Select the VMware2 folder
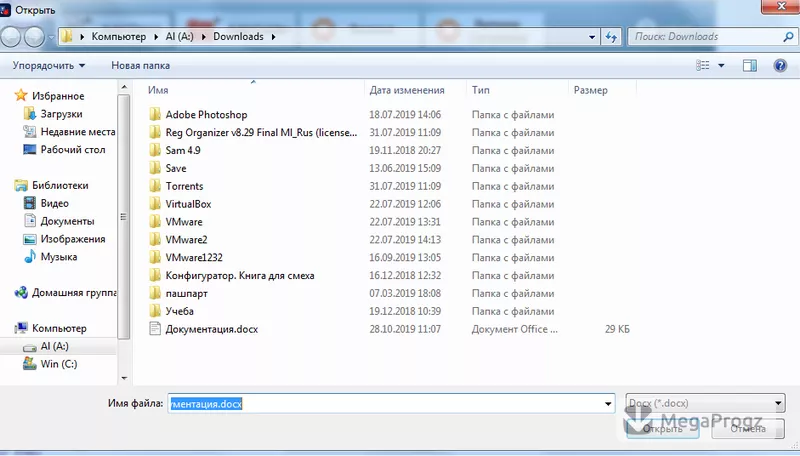This screenshot has width=800, height=456. pos(187,239)
